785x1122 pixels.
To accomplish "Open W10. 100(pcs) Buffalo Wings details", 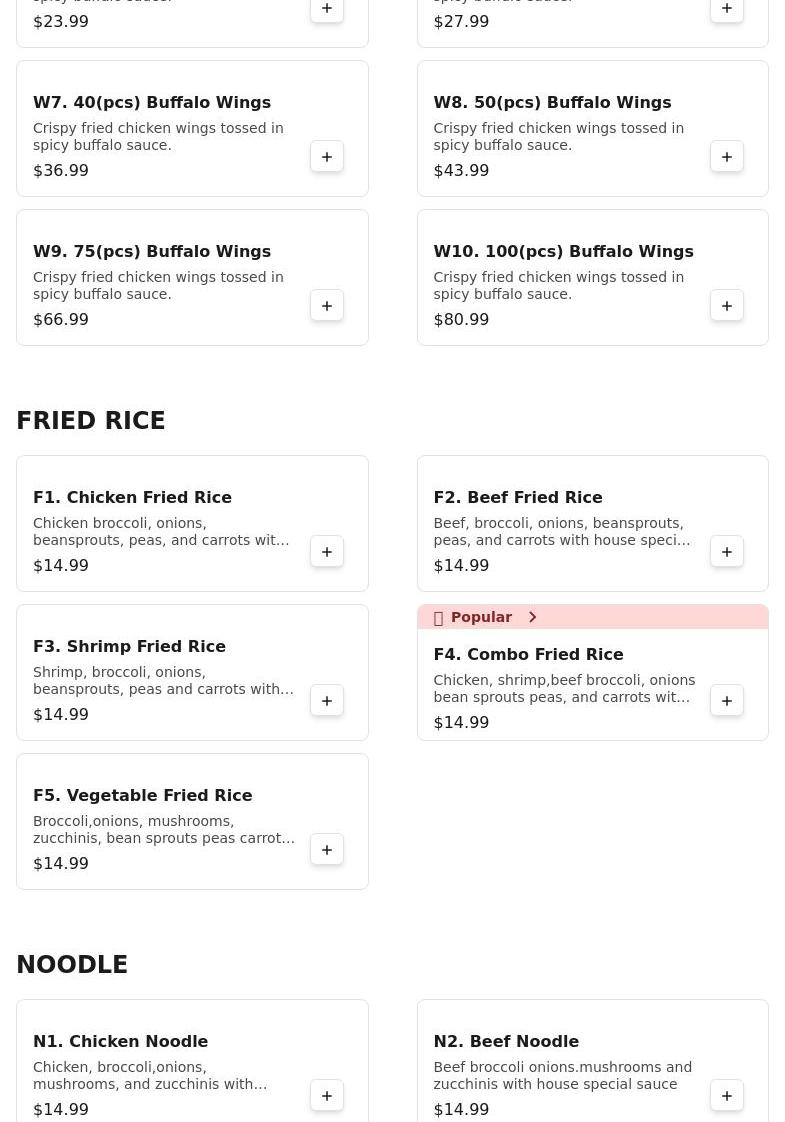I will tap(563, 251).
